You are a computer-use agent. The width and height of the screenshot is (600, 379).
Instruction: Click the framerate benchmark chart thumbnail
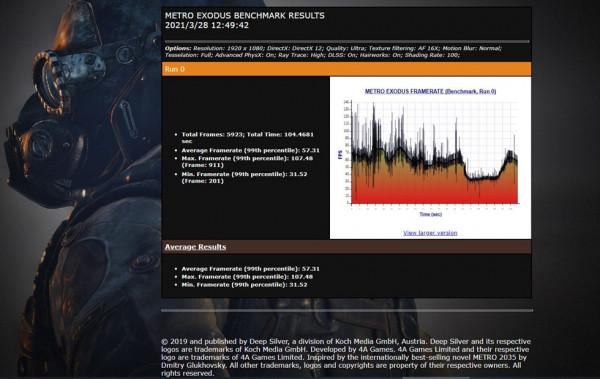[x=430, y=153]
